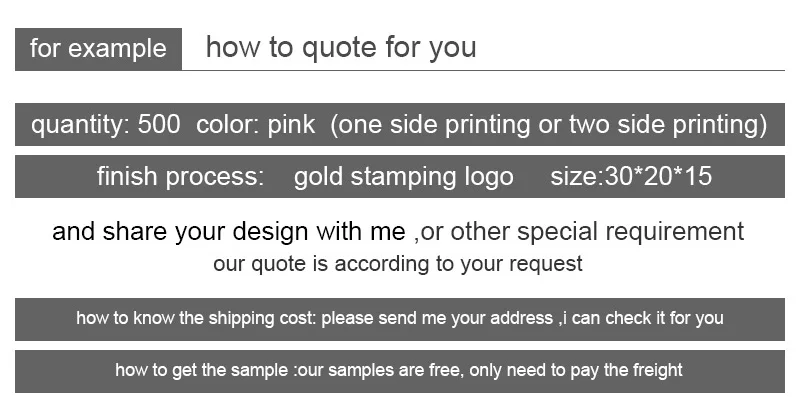This screenshot has height=415, width=800.
Task: Click the number "500" in the quantity banner
Action: (159, 125)
